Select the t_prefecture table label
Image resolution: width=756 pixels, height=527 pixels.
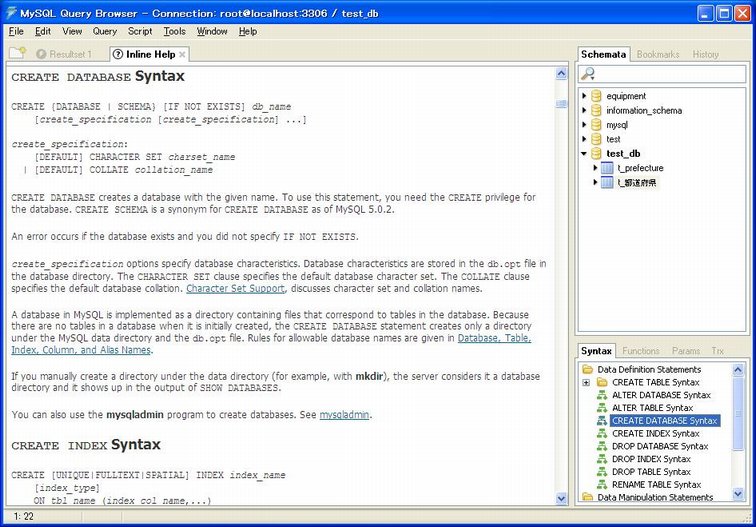click(640, 168)
